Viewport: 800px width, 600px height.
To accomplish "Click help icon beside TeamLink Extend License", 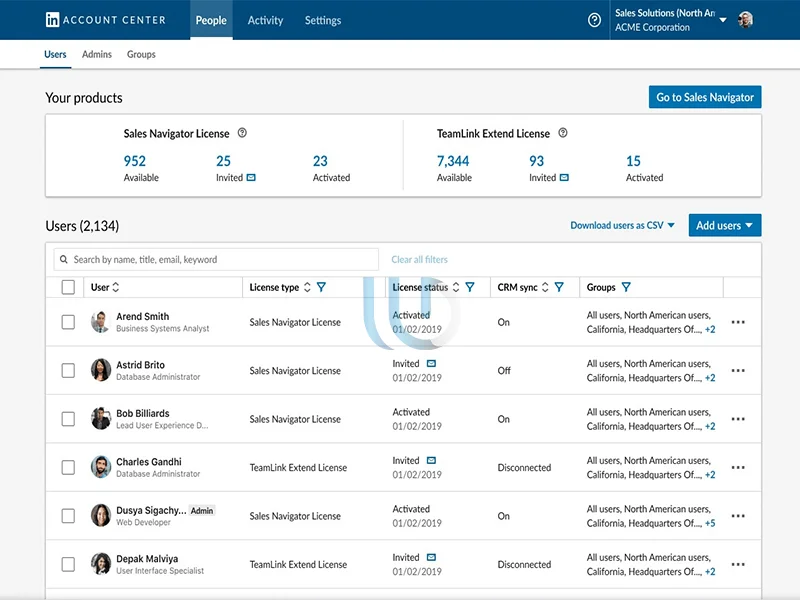I will pyautogui.click(x=563, y=133).
